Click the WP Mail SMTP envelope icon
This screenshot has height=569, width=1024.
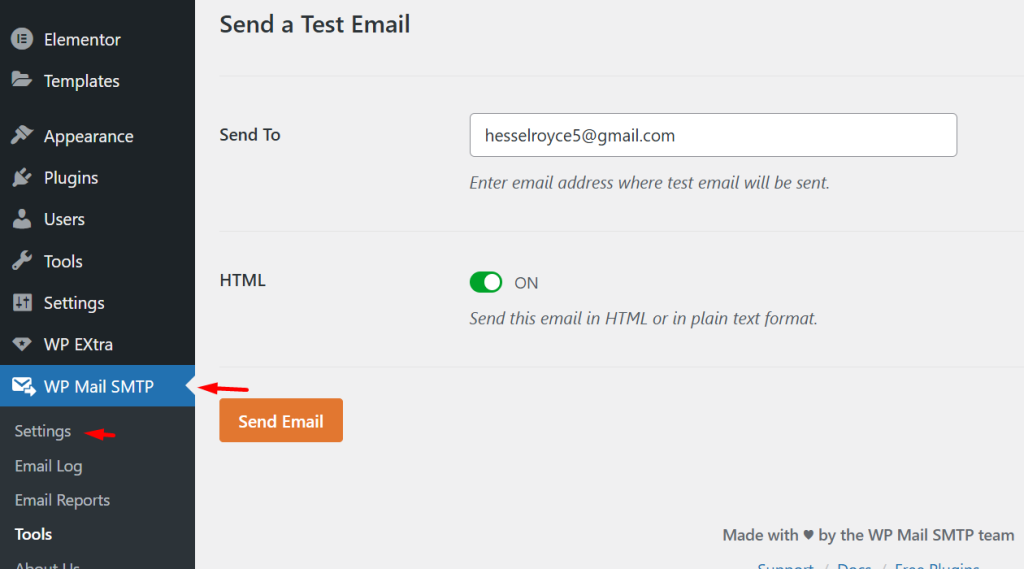point(24,386)
